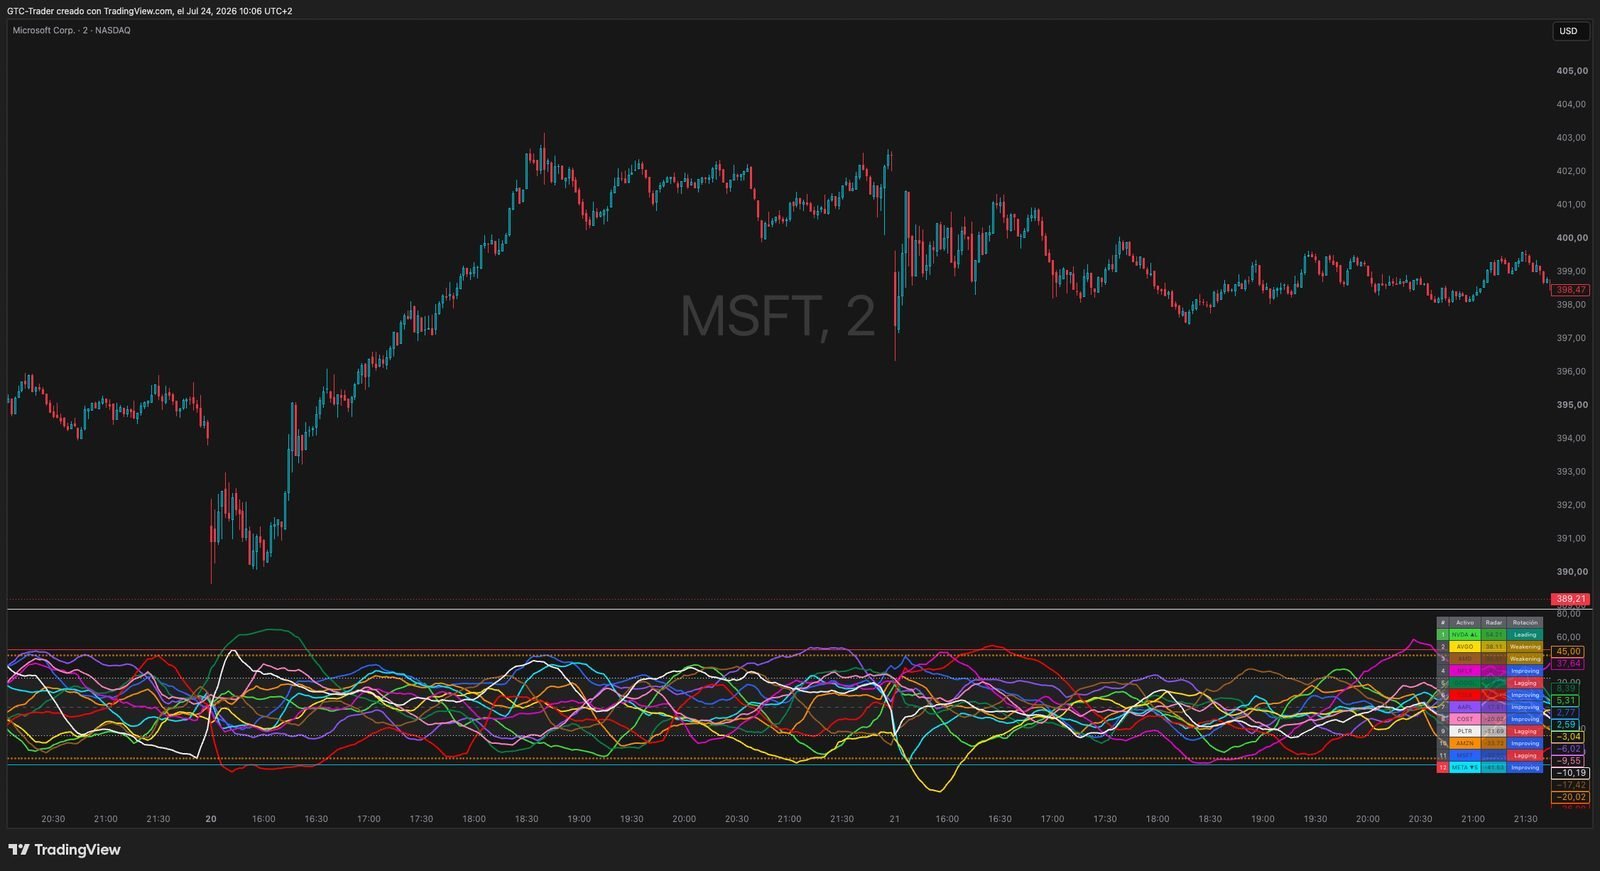Open the USD currency selector
This screenshot has height=871, width=1600.
click(1569, 31)
